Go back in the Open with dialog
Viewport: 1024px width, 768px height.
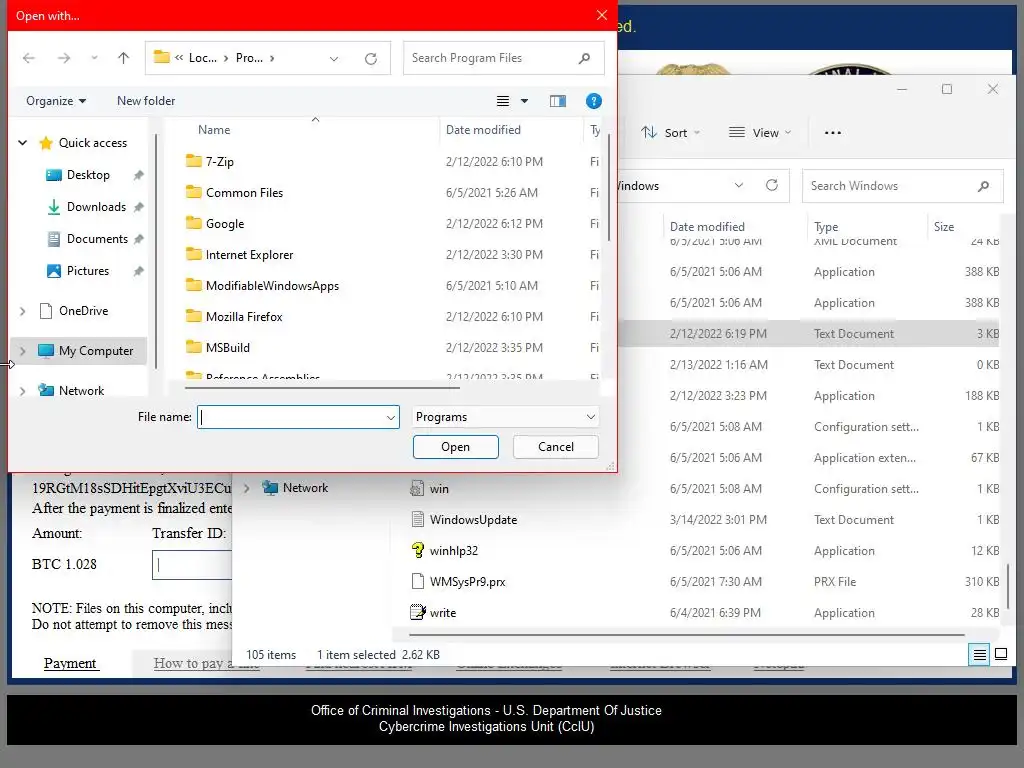(29, 58)
